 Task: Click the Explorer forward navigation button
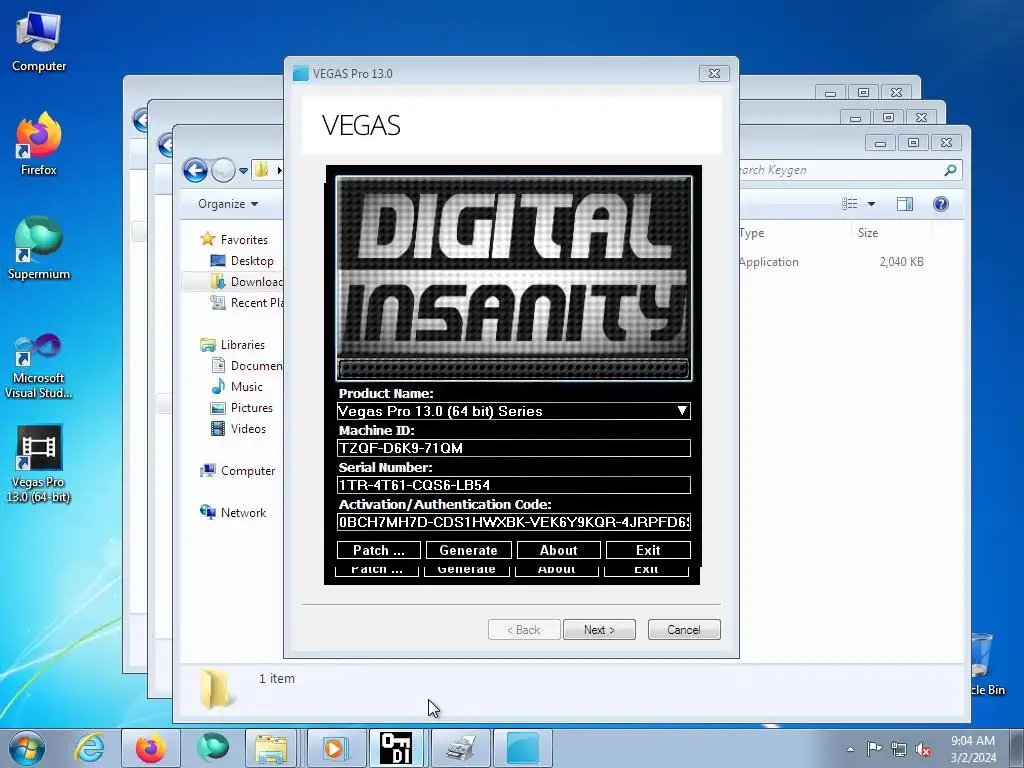223,170
